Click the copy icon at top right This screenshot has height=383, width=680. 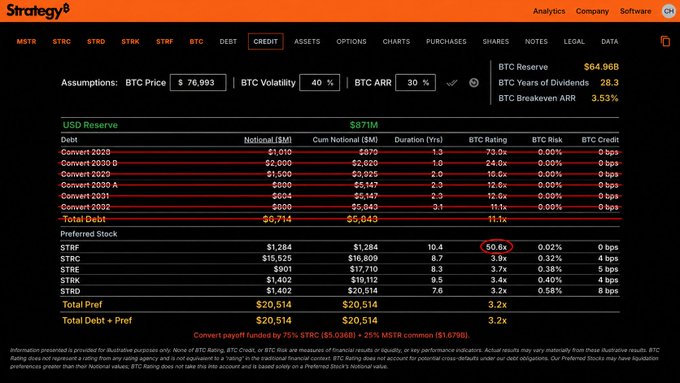(x=665, y=41)
